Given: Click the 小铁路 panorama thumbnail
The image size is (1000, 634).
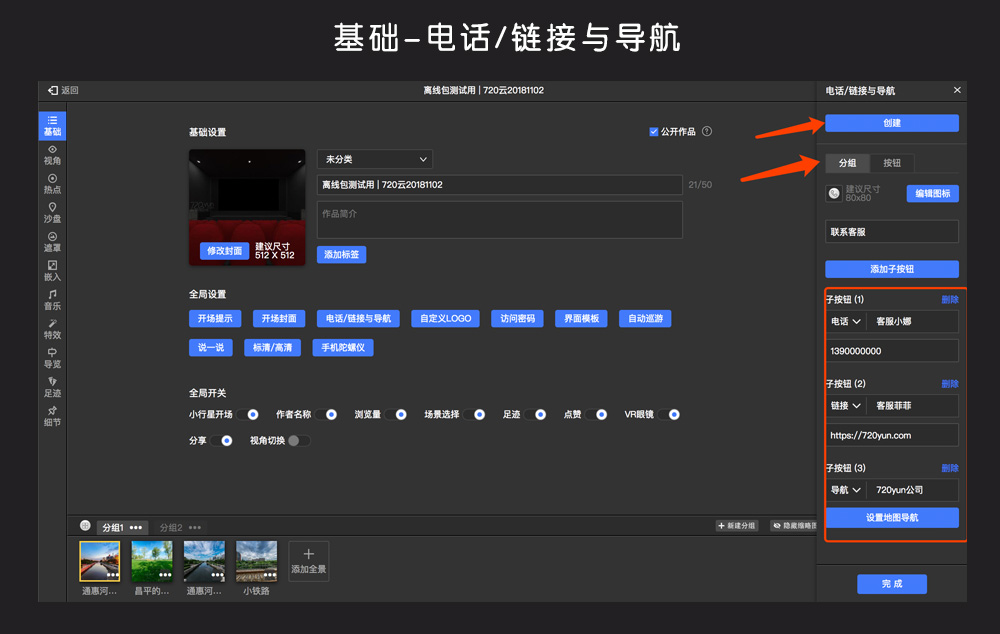Looking at the screenshot, I should (256, 562).
